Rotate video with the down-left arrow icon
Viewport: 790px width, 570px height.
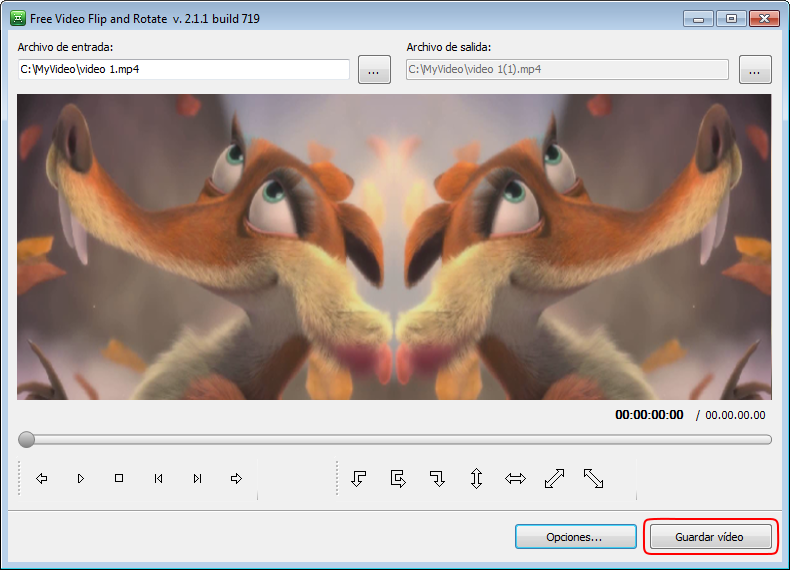coord(359,479)
